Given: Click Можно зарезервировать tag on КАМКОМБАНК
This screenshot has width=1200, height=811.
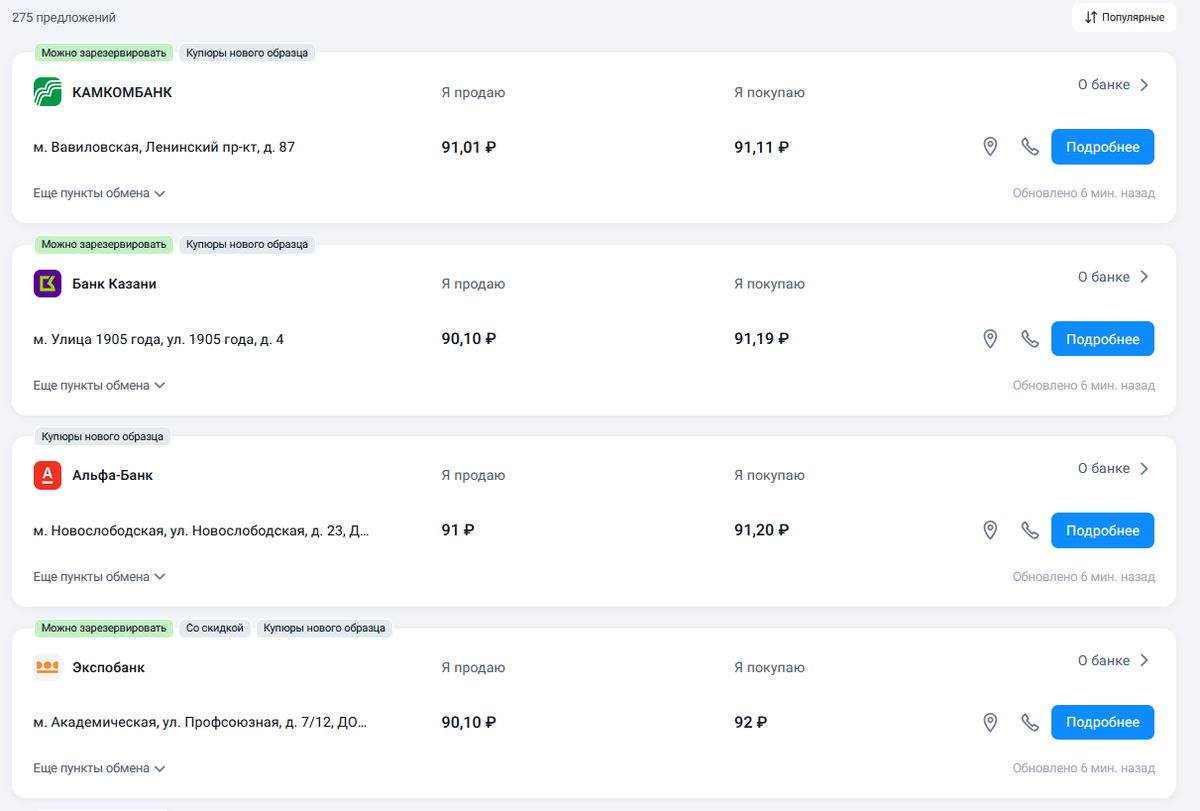Looking at the screenshot, I should pyautogui.click(x=104, y=52).
